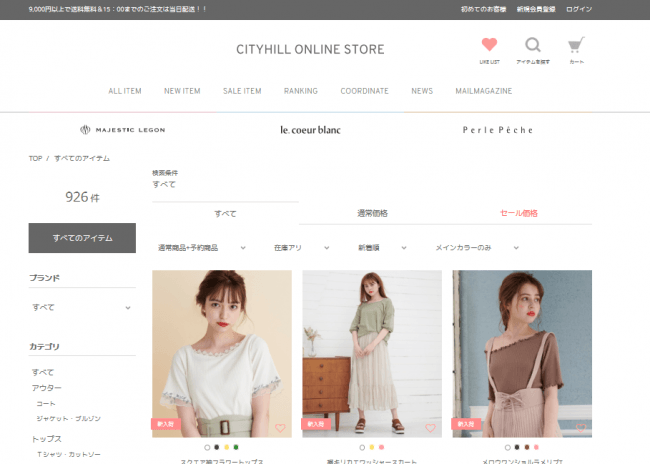Click the ログイン link at top
Image resolution: width=650 pixels, height=464 pixels.
pos(579,9)
